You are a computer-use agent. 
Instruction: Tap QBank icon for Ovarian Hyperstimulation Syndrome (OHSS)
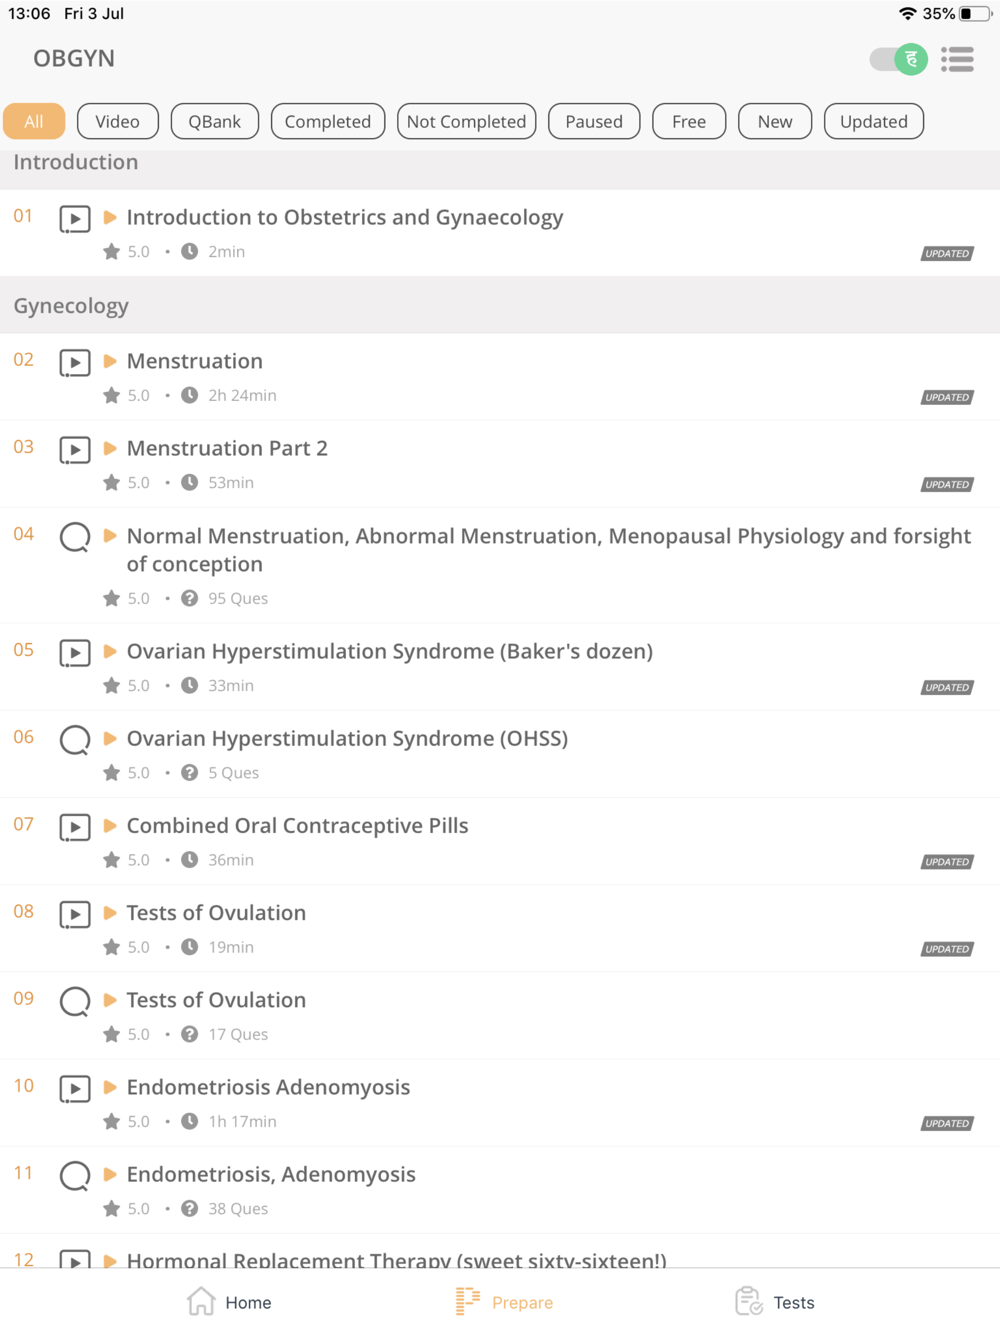click(x=75, y=740)
